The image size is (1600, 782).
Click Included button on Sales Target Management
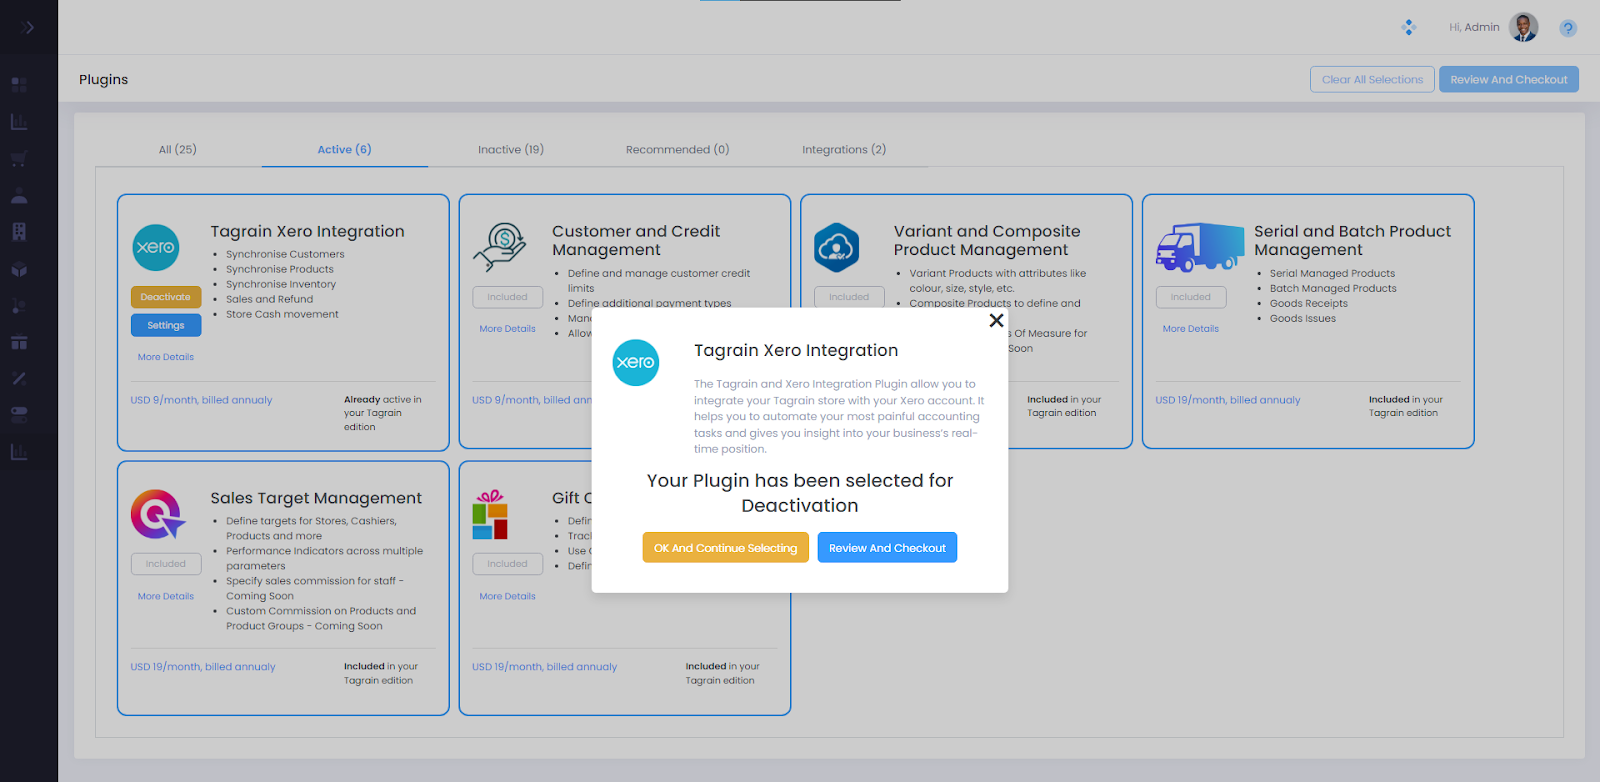click(166, 564)
